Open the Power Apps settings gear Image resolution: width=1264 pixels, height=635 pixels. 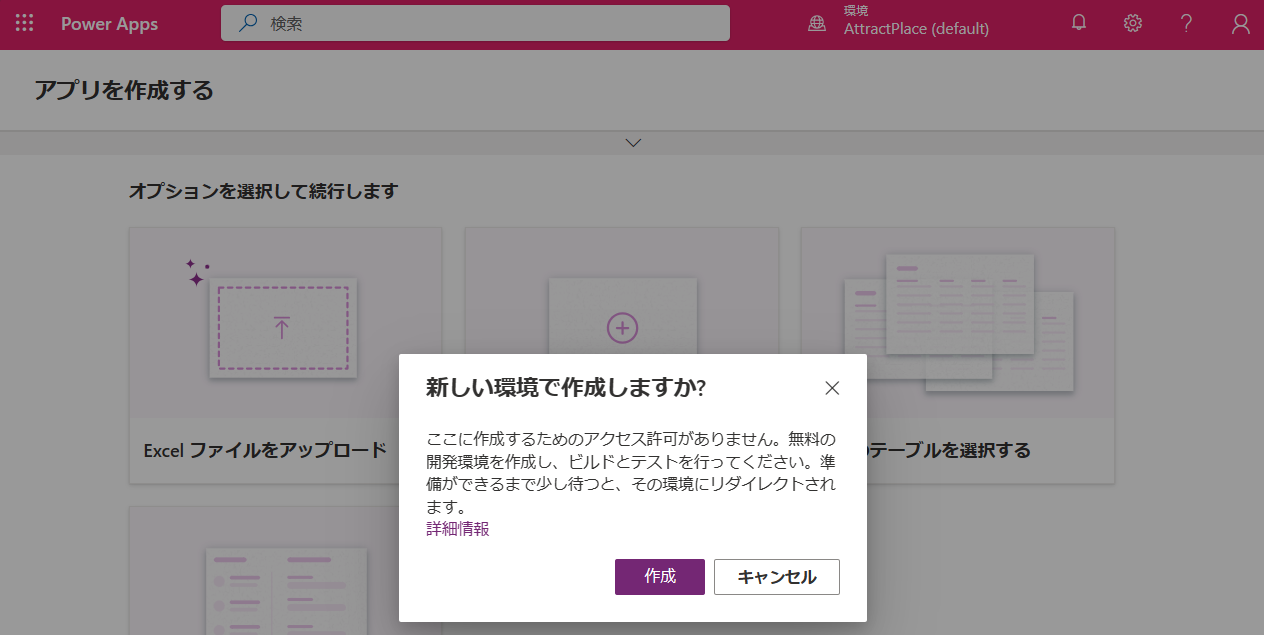tap(1132, 23)
